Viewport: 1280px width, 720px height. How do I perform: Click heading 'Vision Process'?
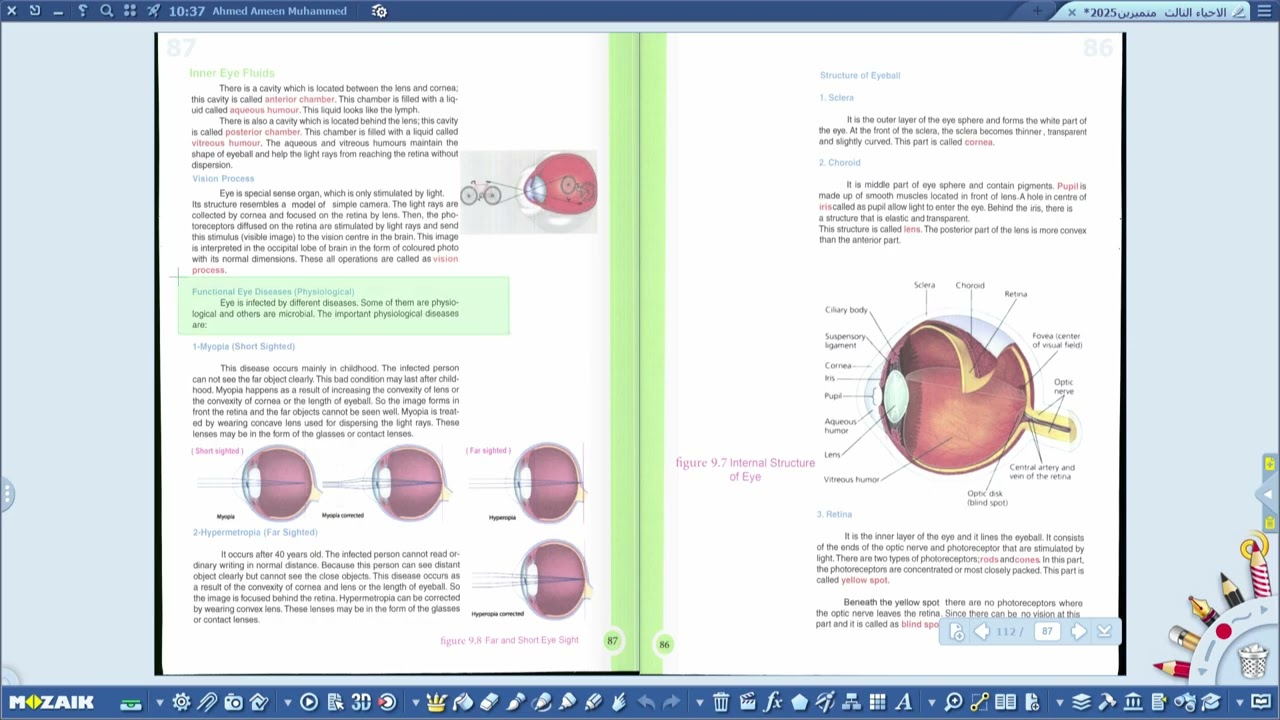223,178
